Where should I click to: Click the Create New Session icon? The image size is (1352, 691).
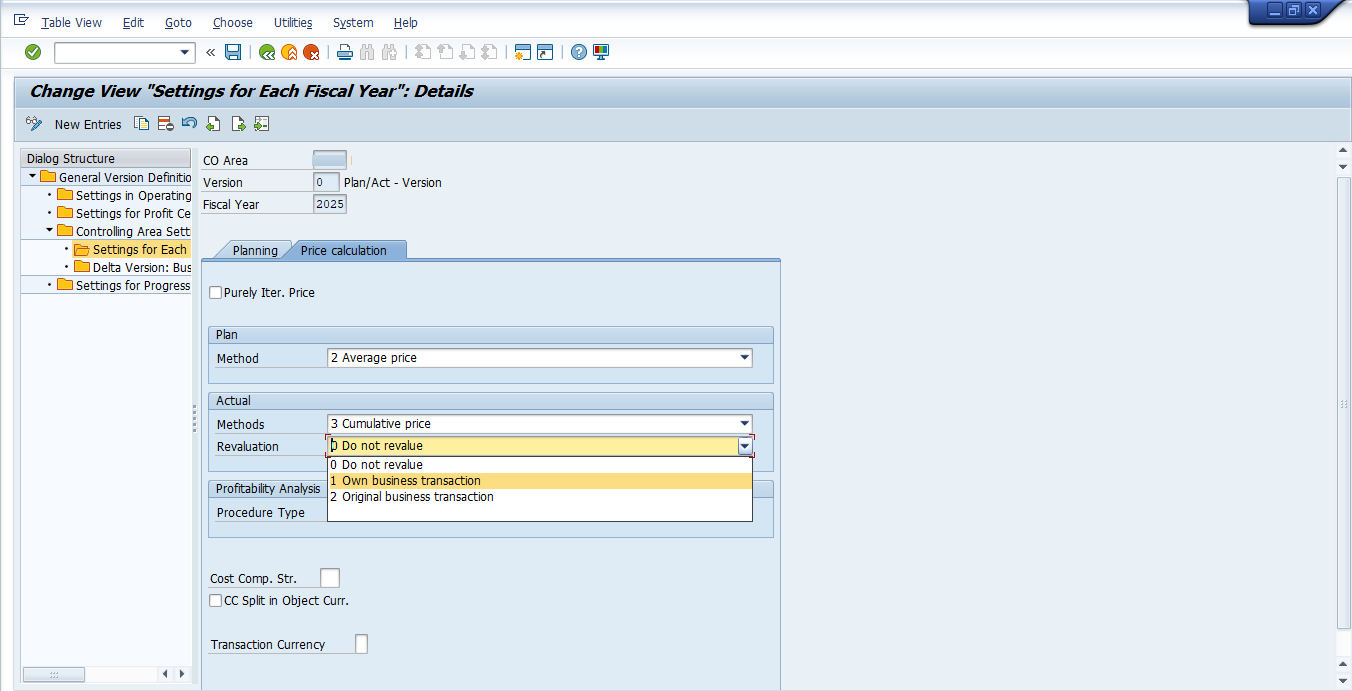522,52
